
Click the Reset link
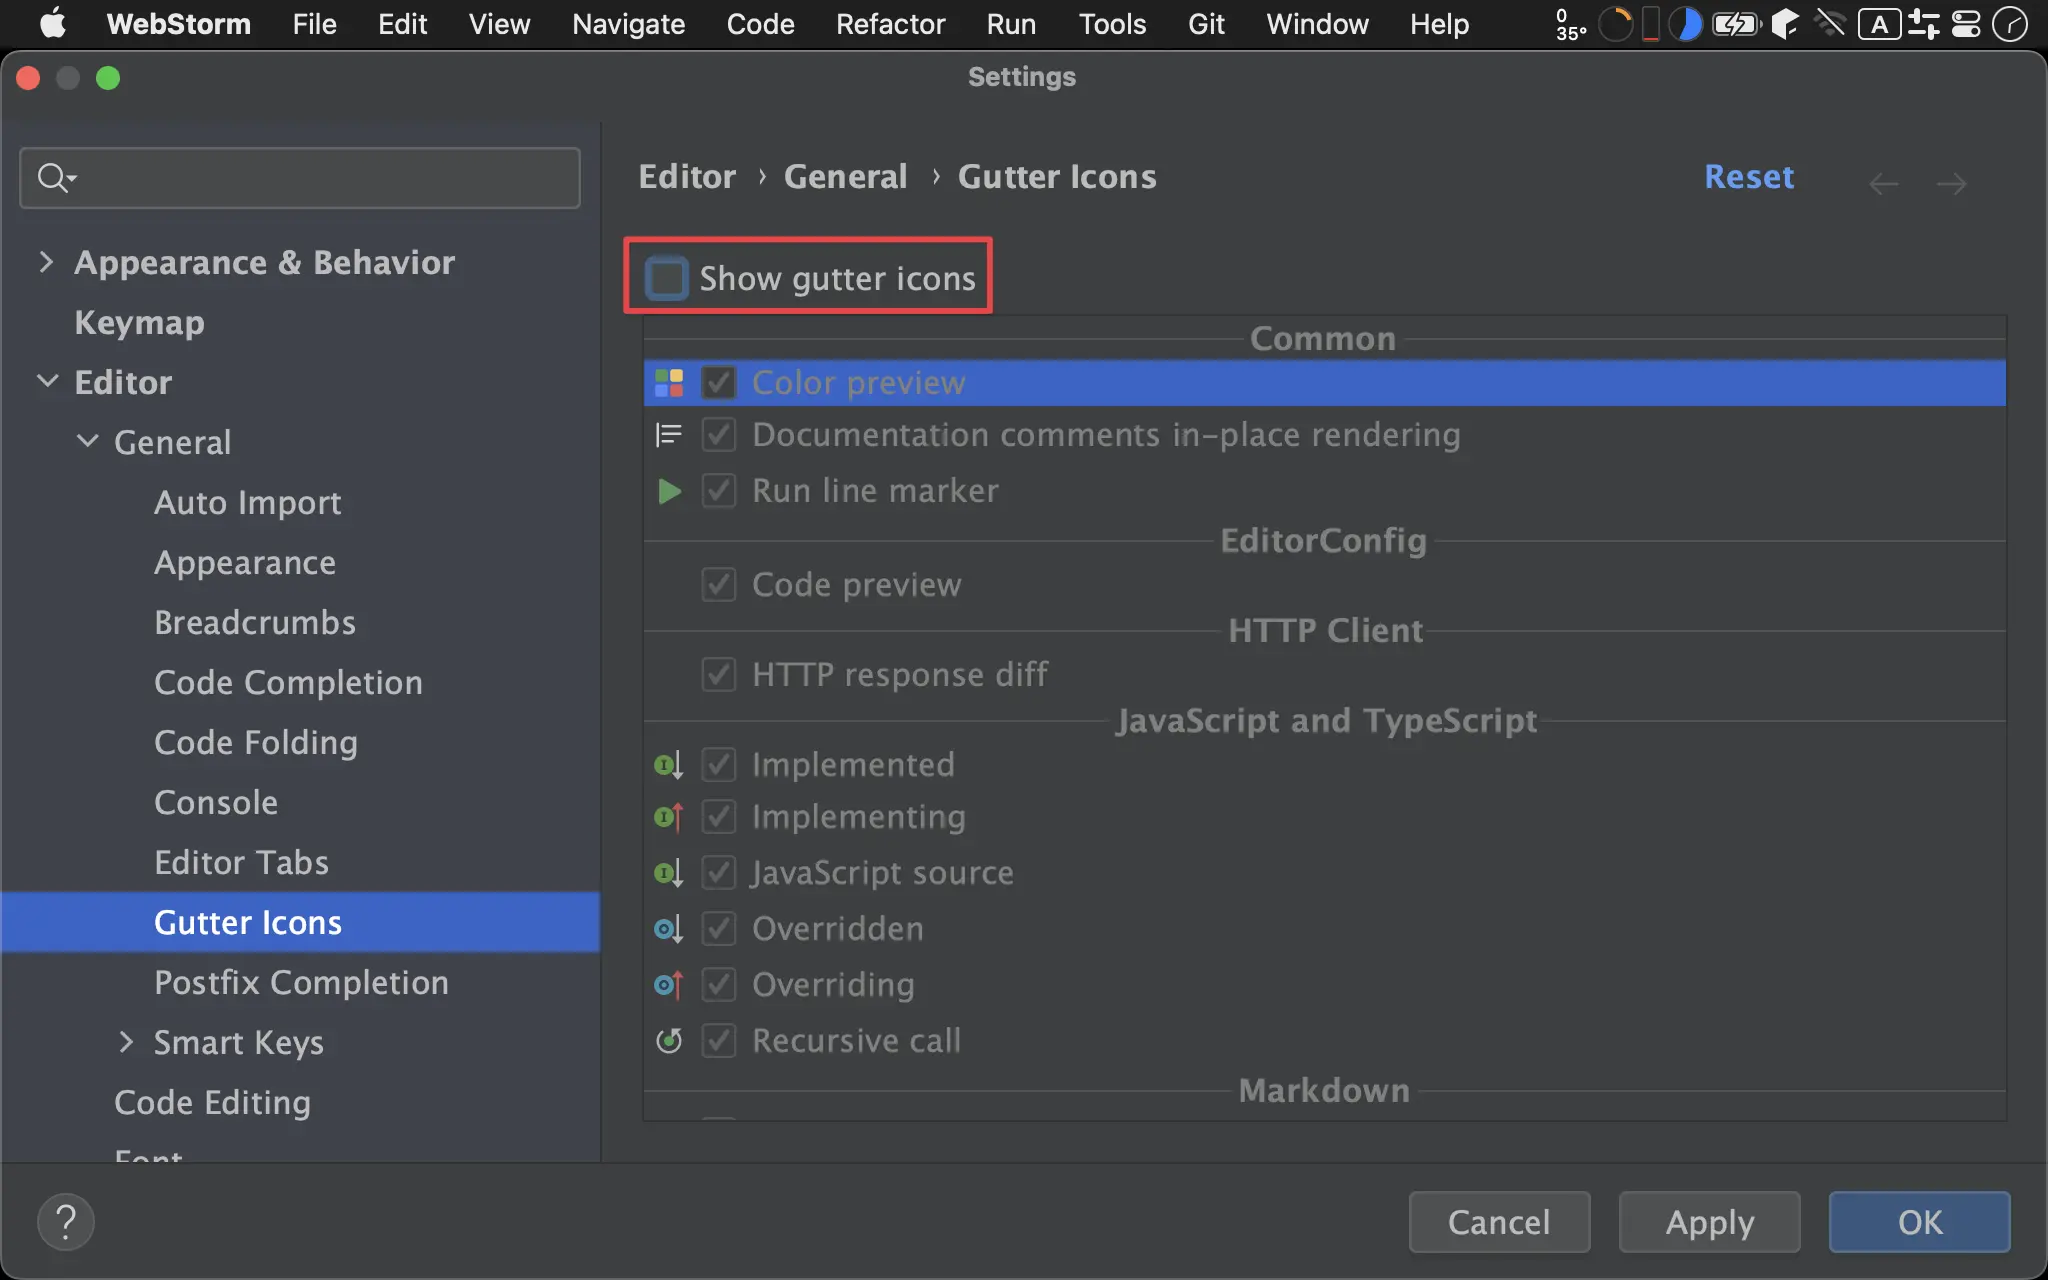[x=1749, y=177]
